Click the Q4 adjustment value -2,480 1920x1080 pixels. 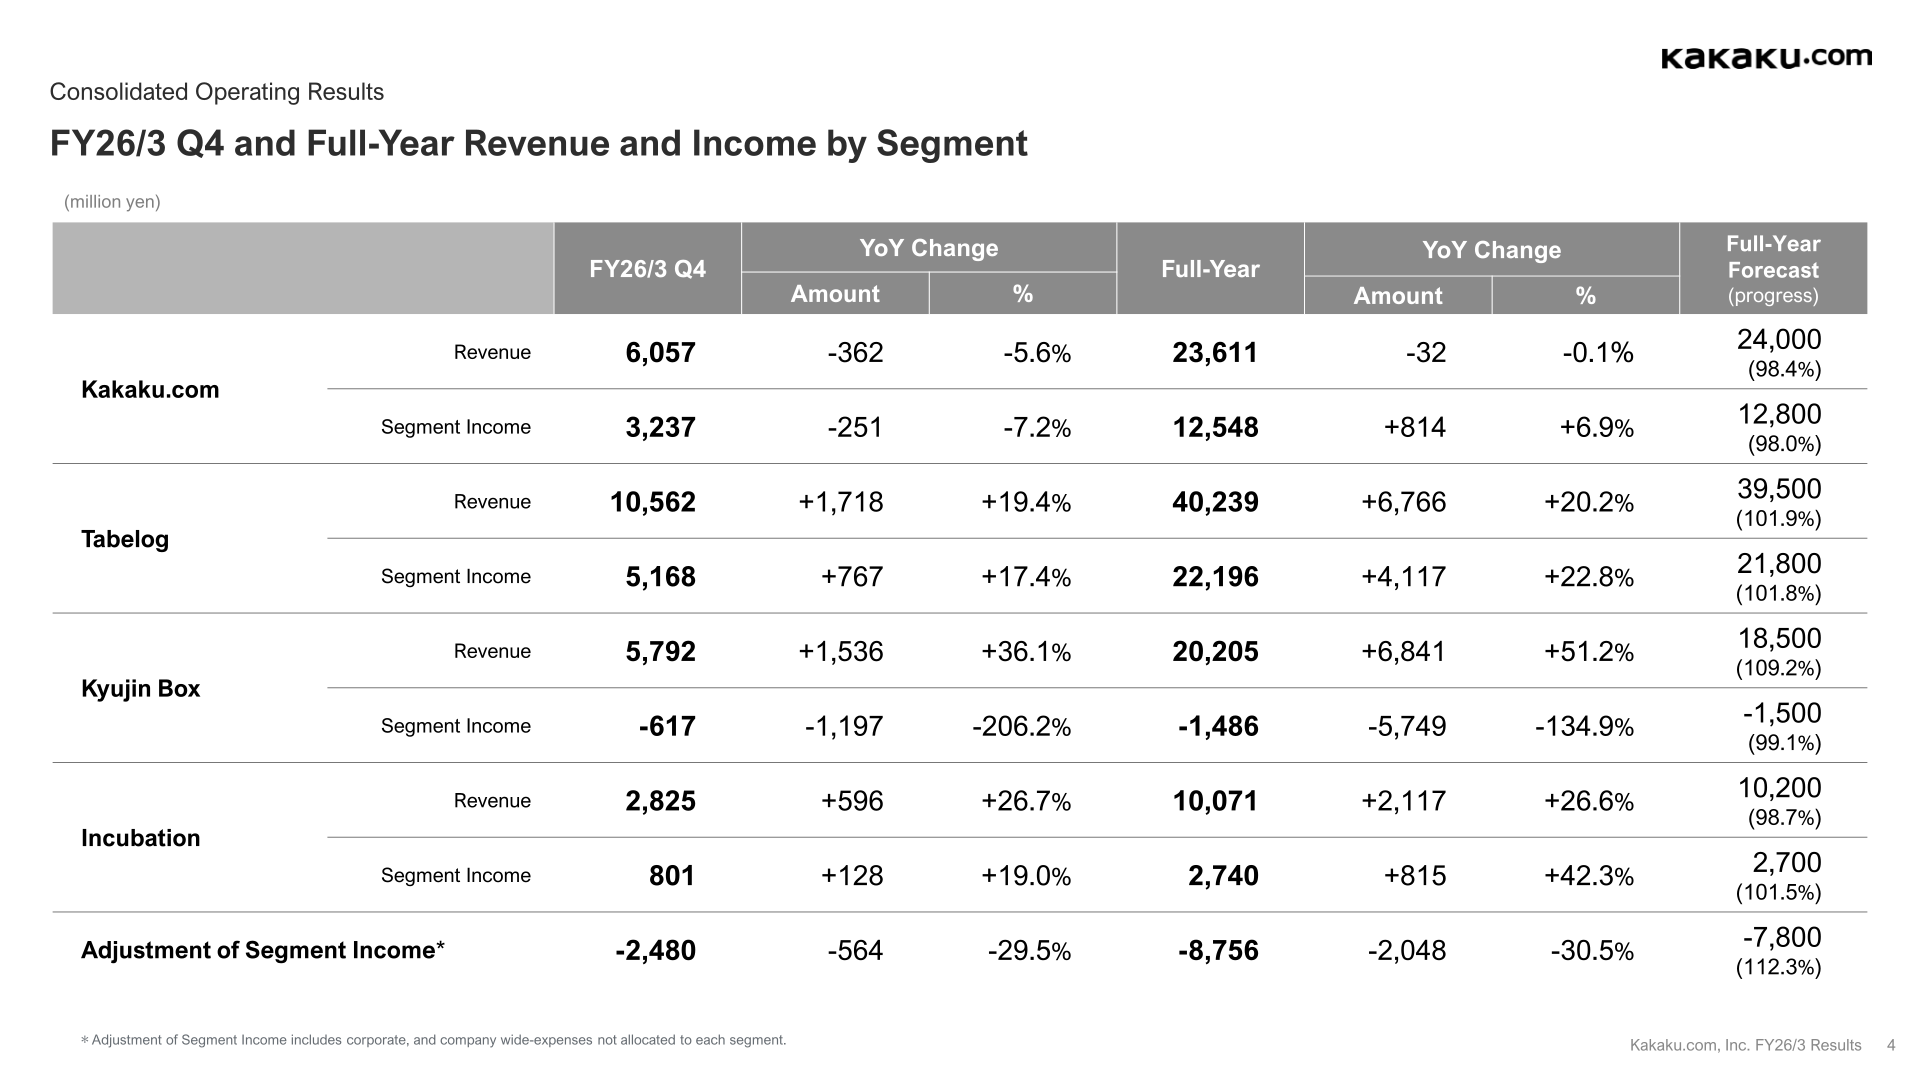(x=655, y=950)
